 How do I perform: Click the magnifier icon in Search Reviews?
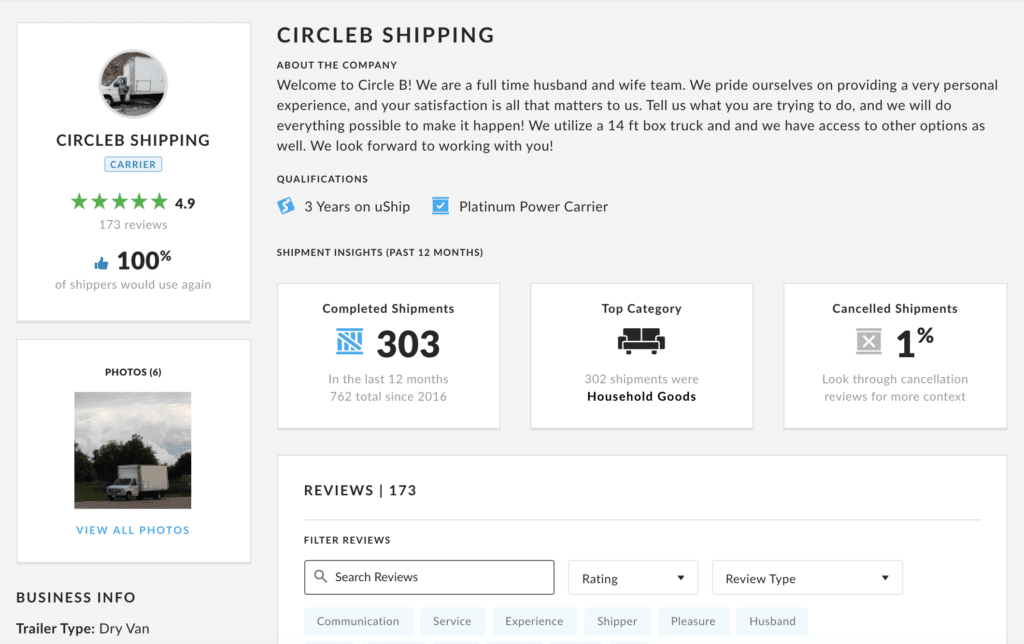click(x=321, y=577)
